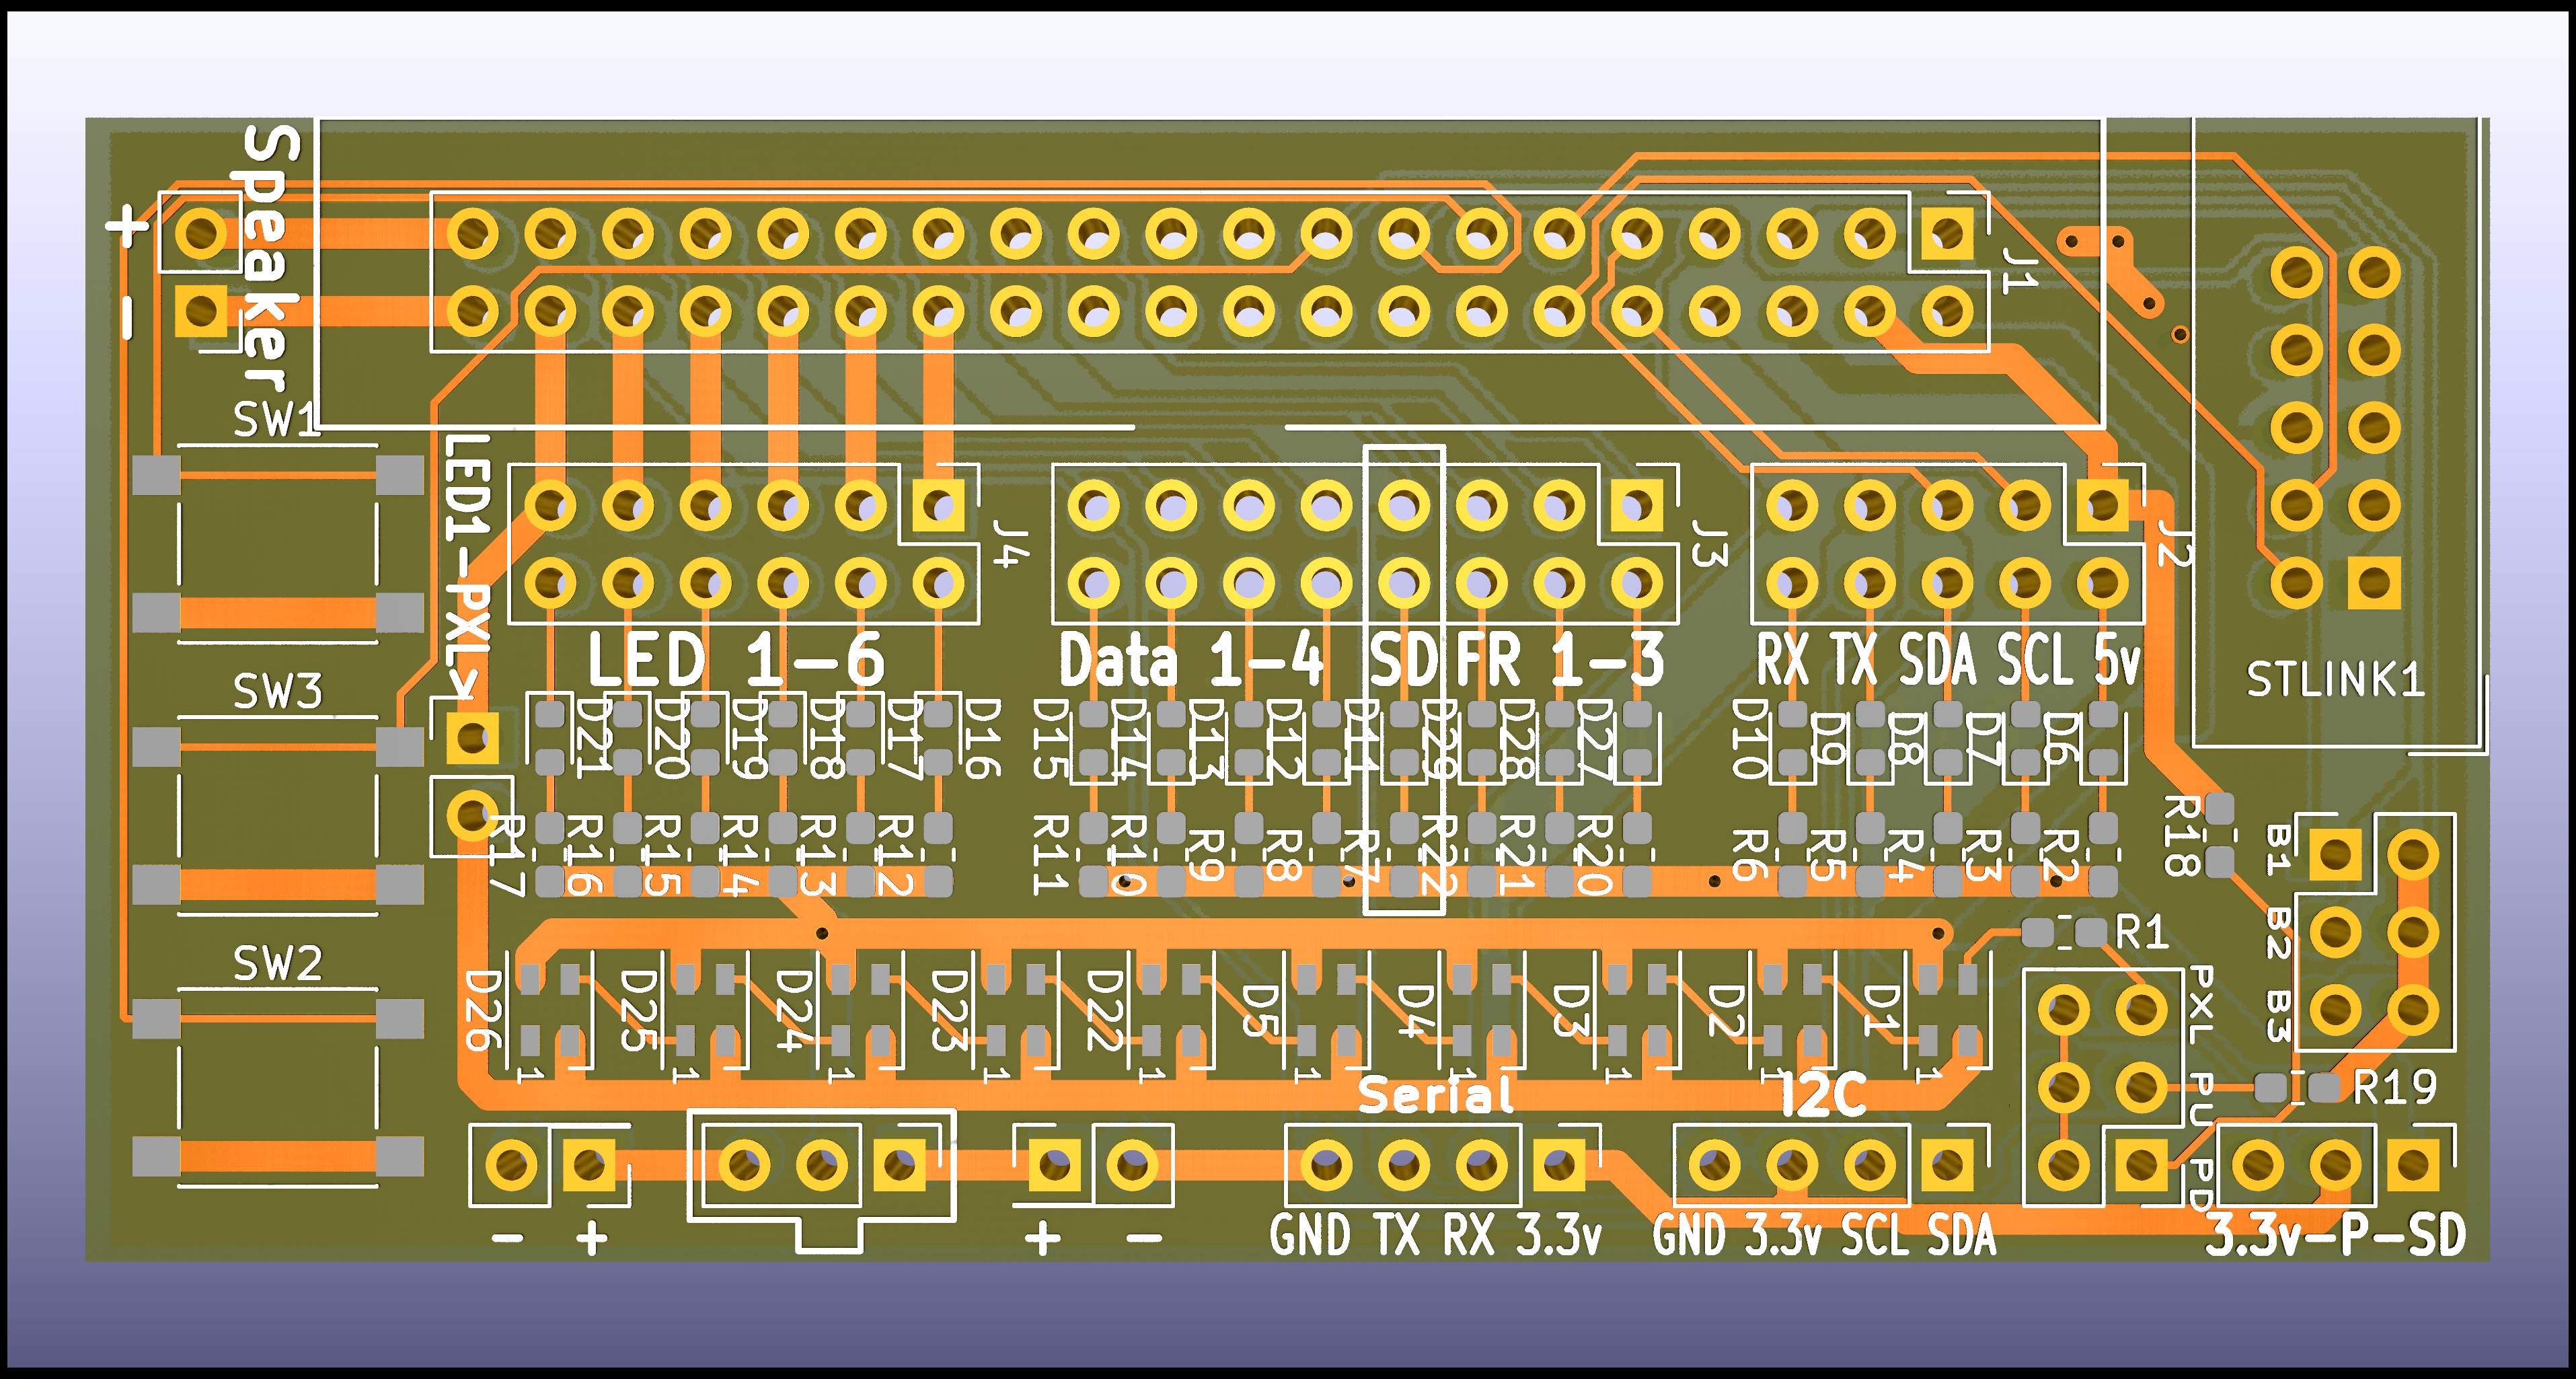Select the SW3 switch footprint
This screenshot has width=2576, height=1379.
[278, 816]
